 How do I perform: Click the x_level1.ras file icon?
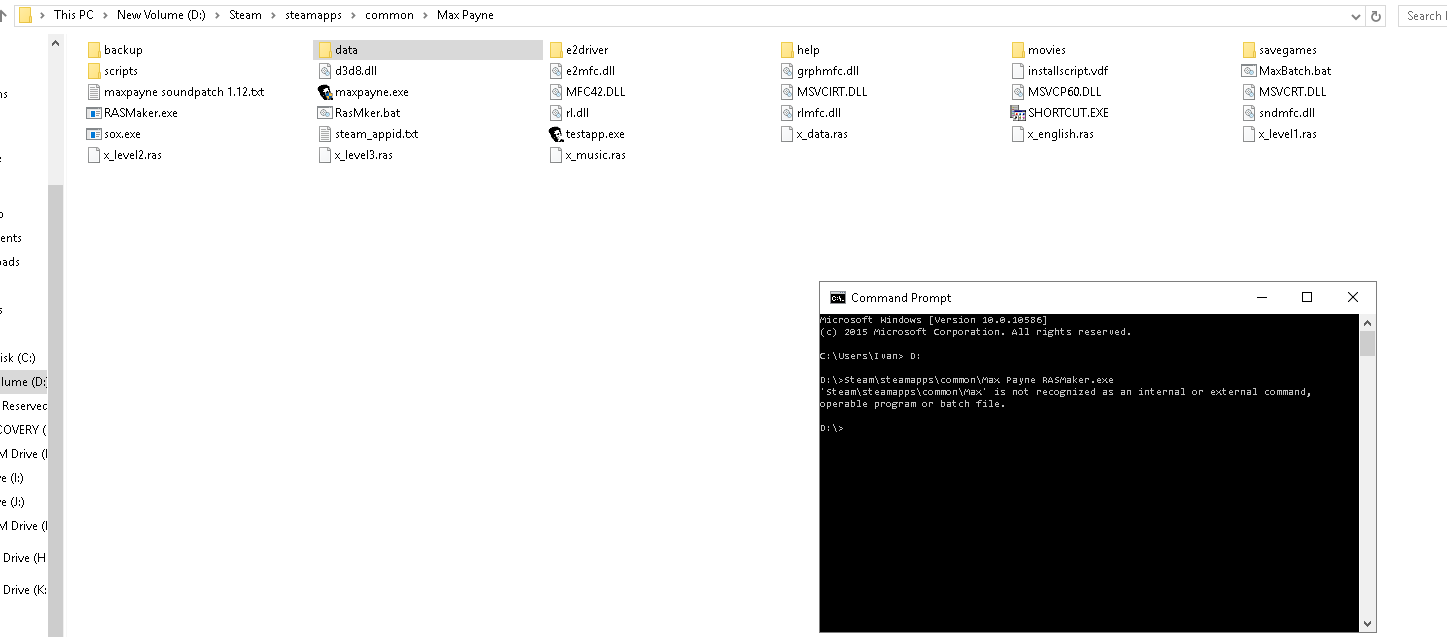coord(1249,134)
